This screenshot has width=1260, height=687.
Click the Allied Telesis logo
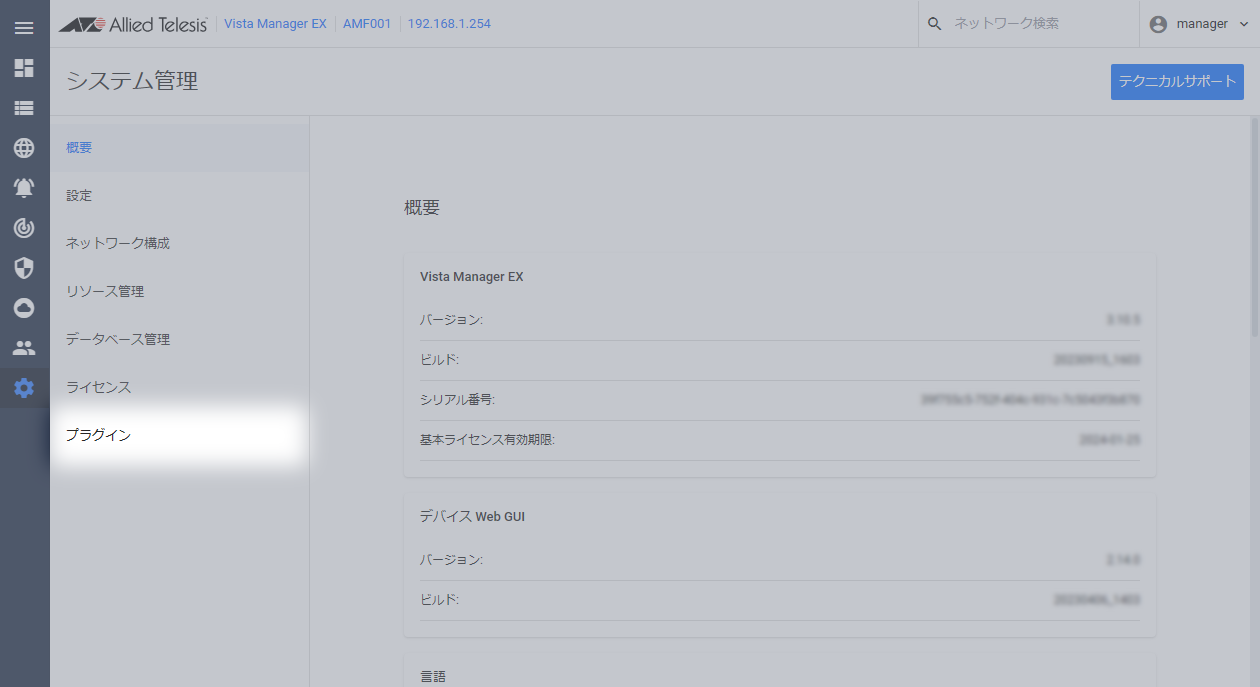coord(132,24)
